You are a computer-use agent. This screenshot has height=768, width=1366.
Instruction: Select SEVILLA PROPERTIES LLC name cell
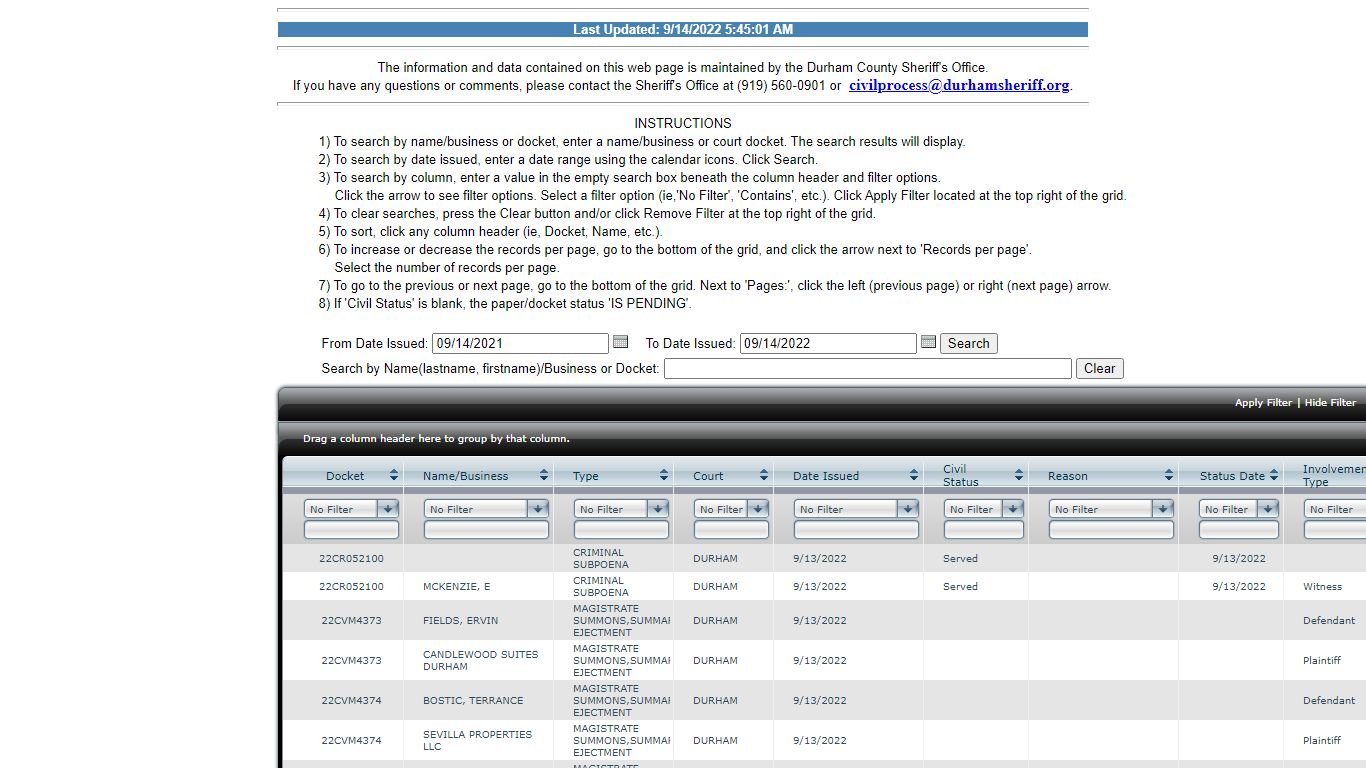point(478,740)
